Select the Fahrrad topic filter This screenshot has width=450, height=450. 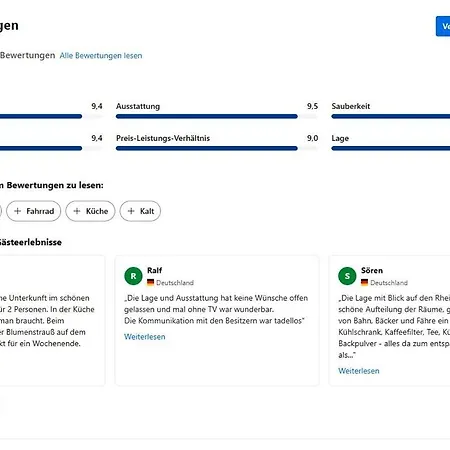pos(34,211)
